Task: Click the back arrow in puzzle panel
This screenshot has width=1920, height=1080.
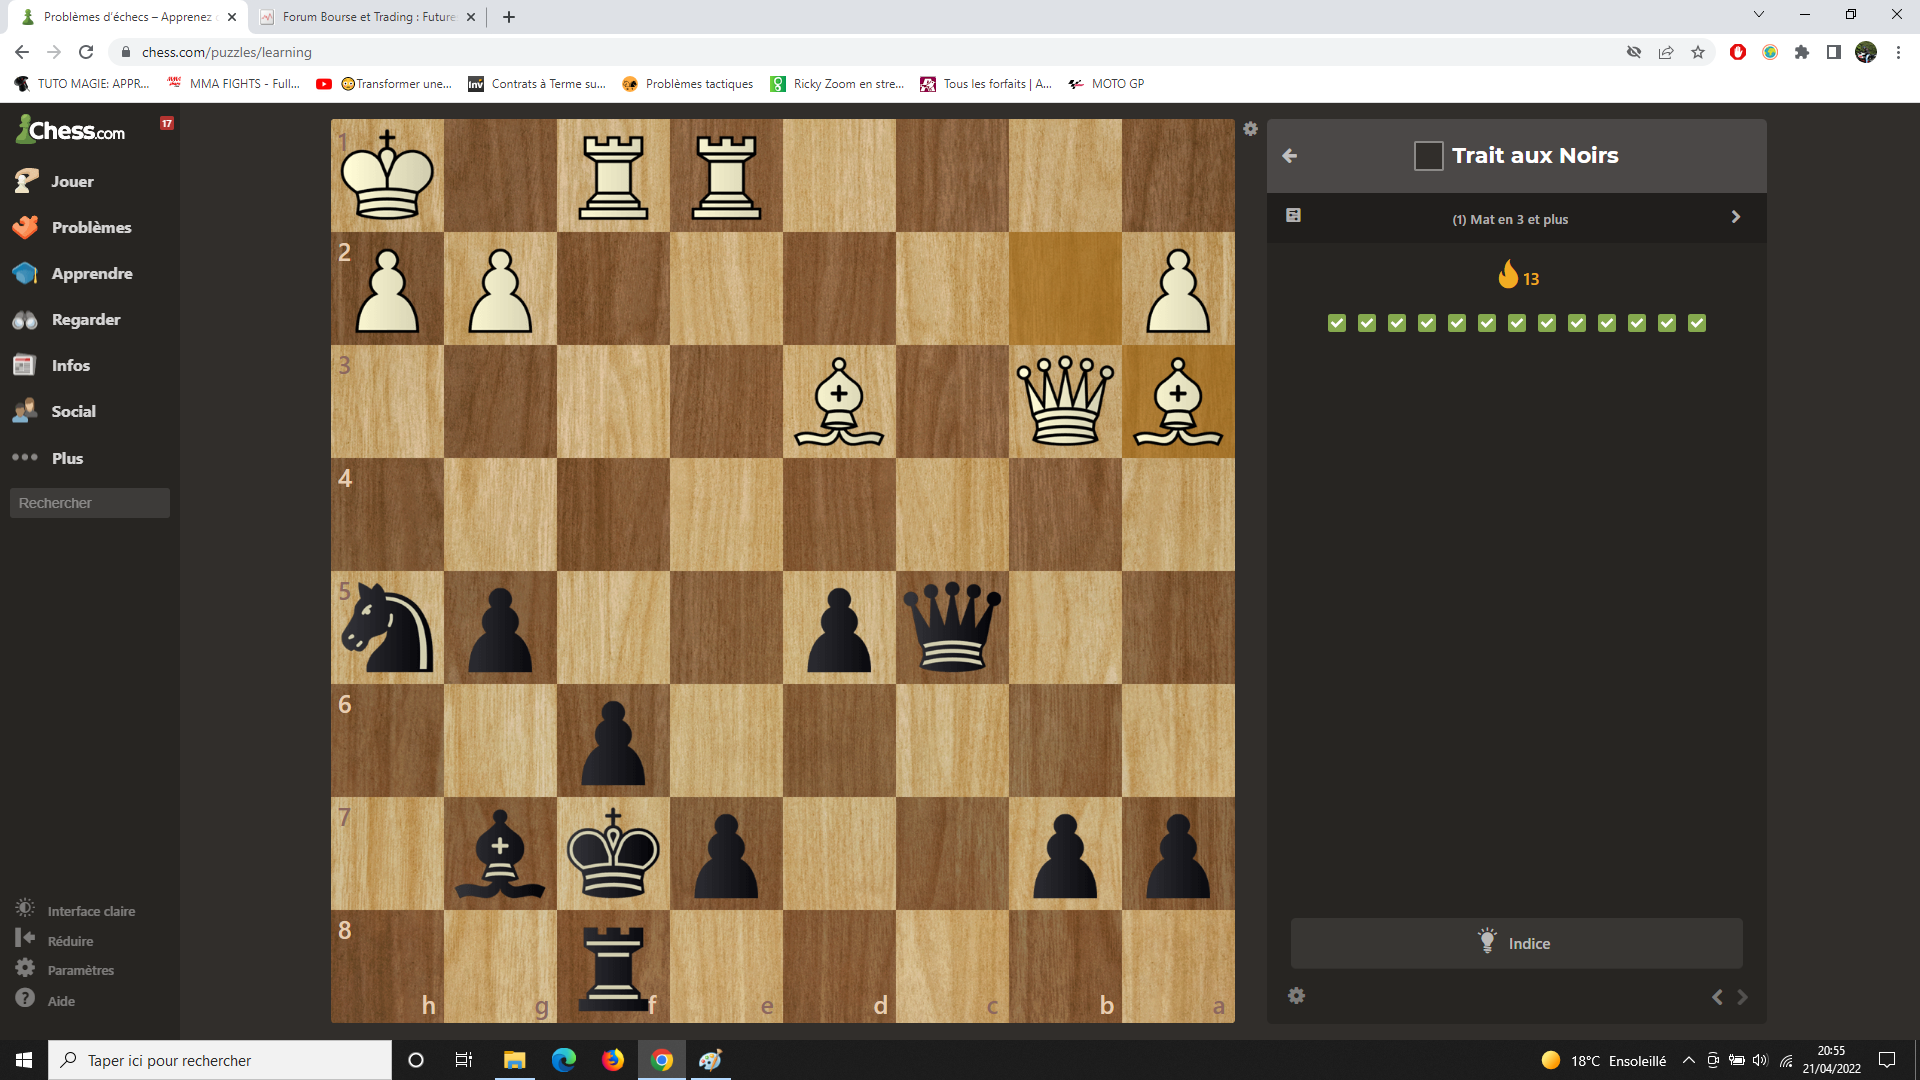Action: coord(1289,156)
